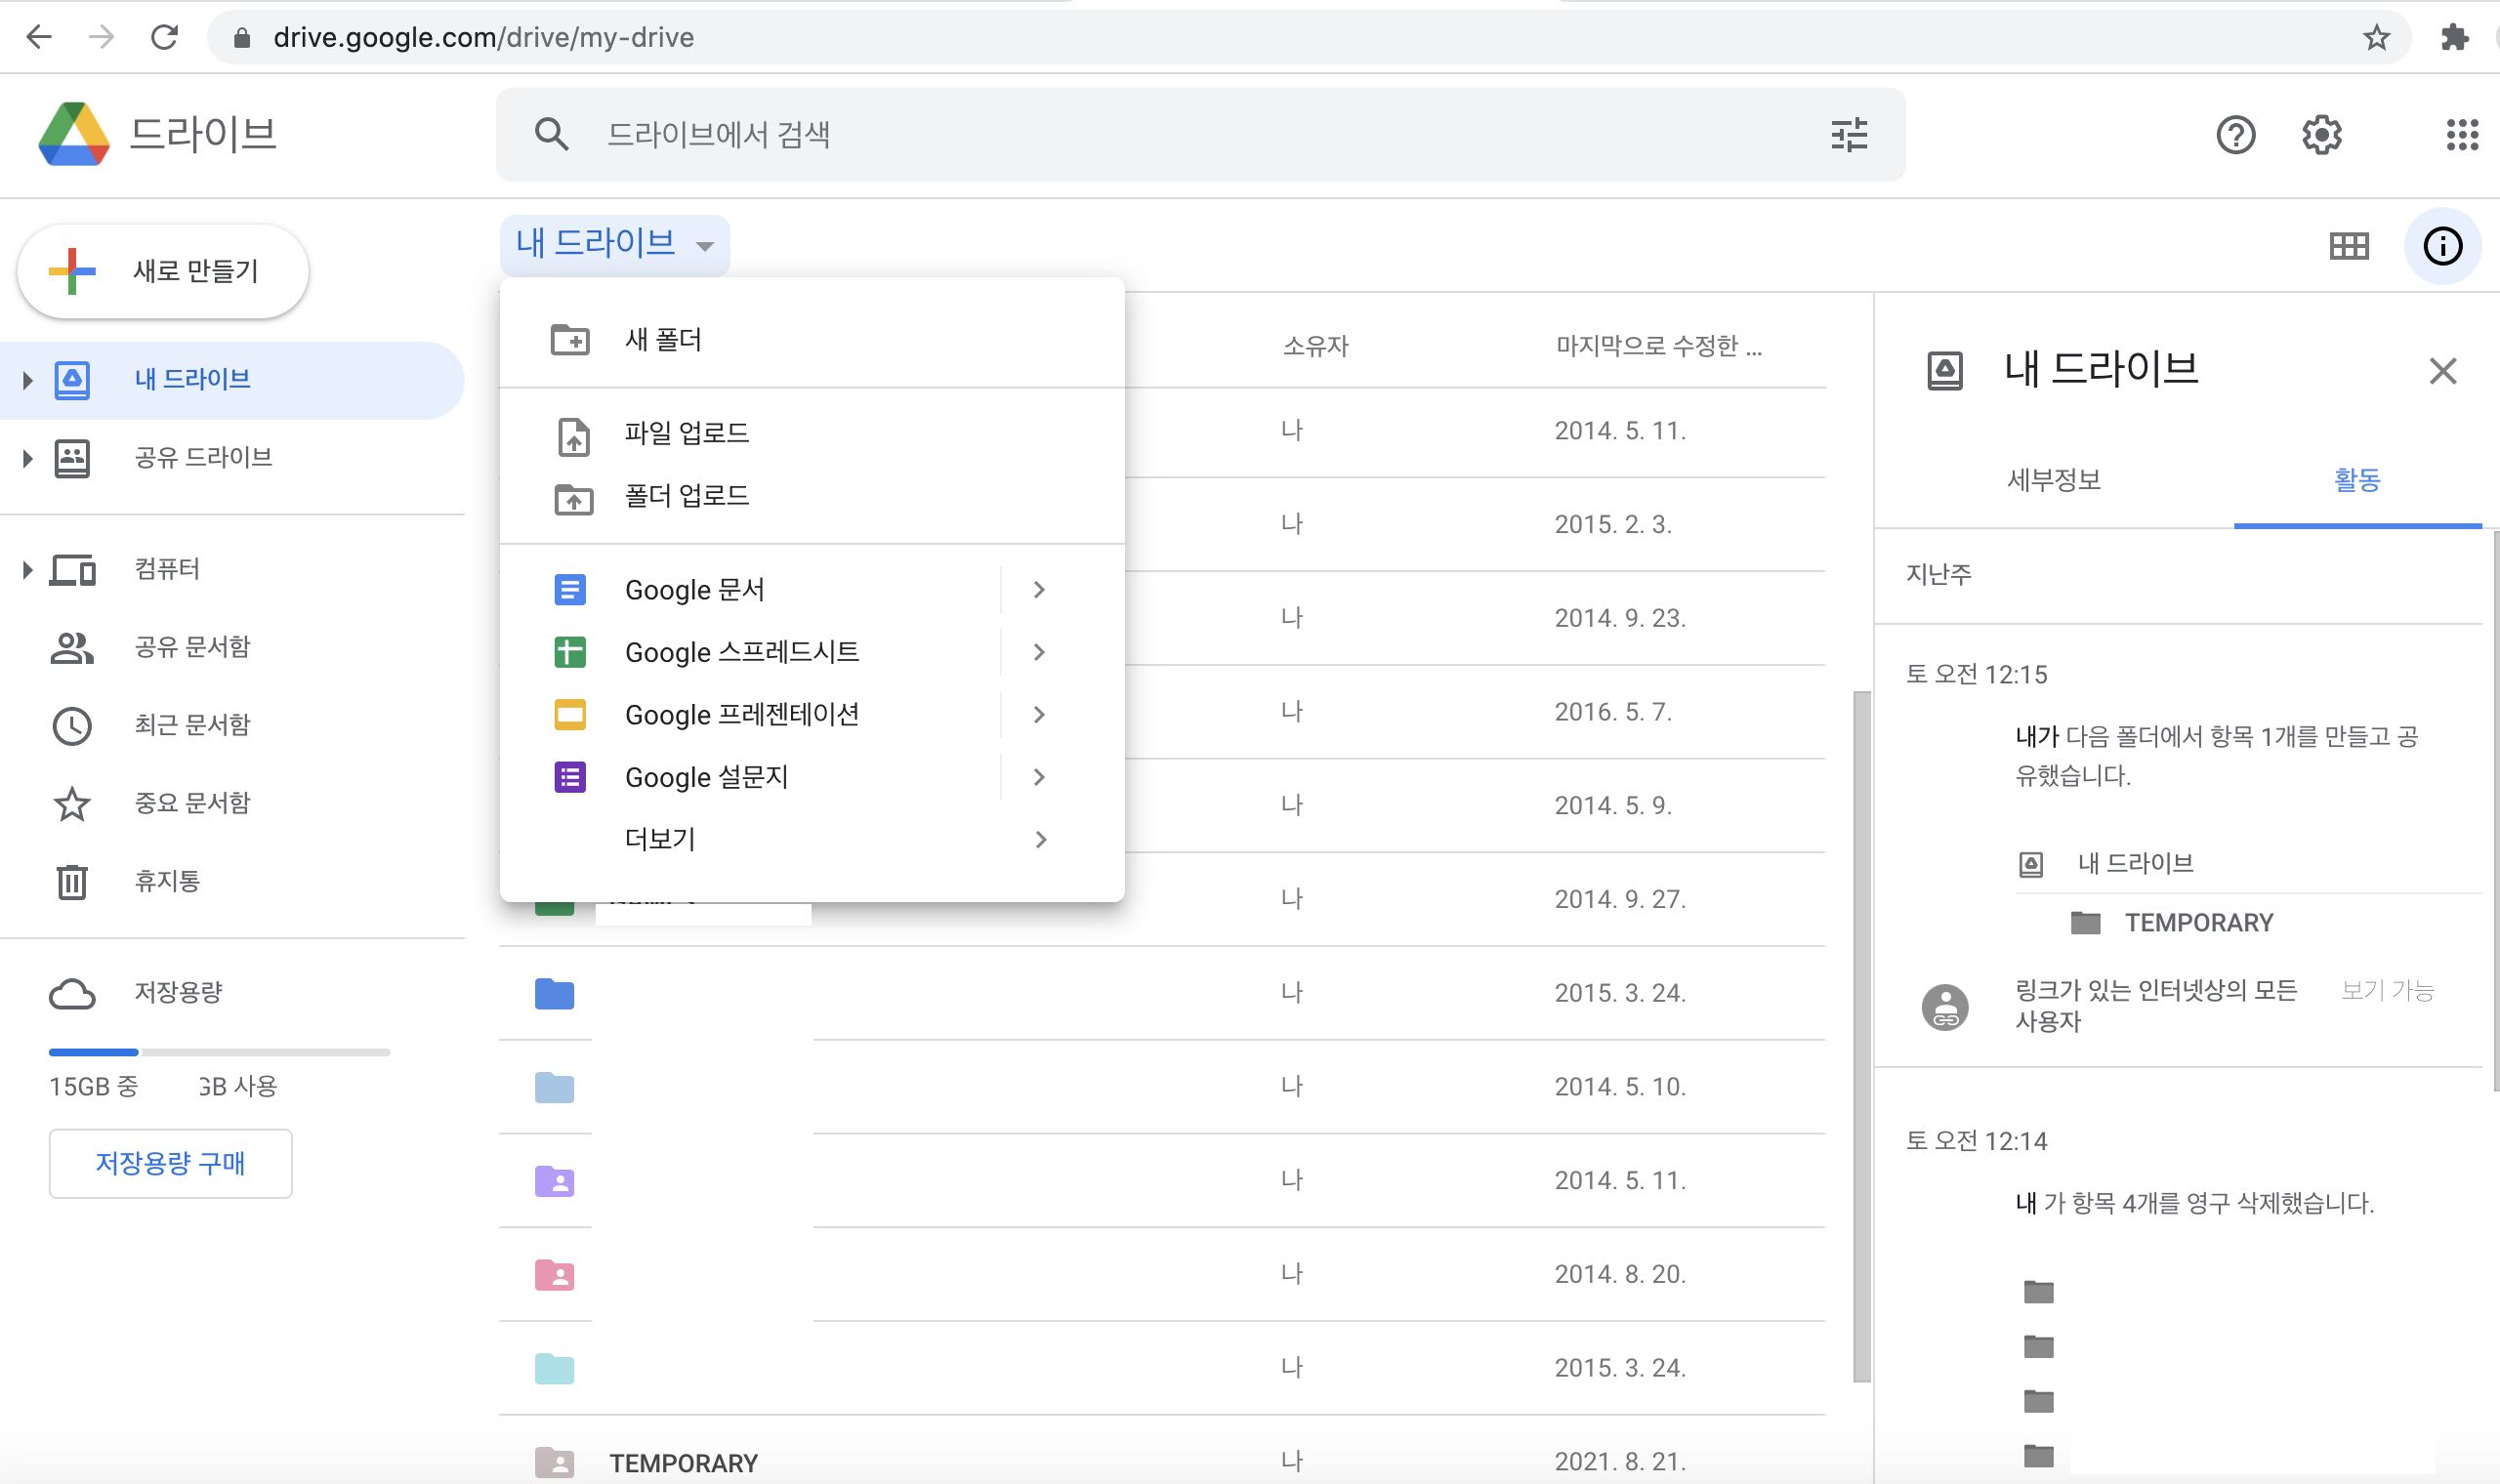Open the Google apps grid
The width and height of the screenshot is (2500, 1484).
[x=2464, y=134]
